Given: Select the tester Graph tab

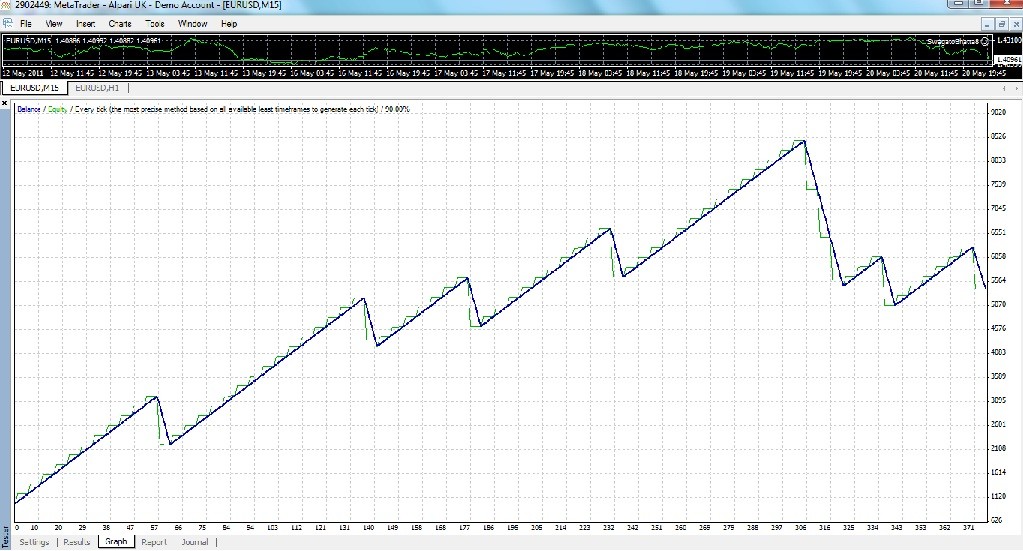Looking at the screenshot, I should pyautogui.click(x=116, y=542).
